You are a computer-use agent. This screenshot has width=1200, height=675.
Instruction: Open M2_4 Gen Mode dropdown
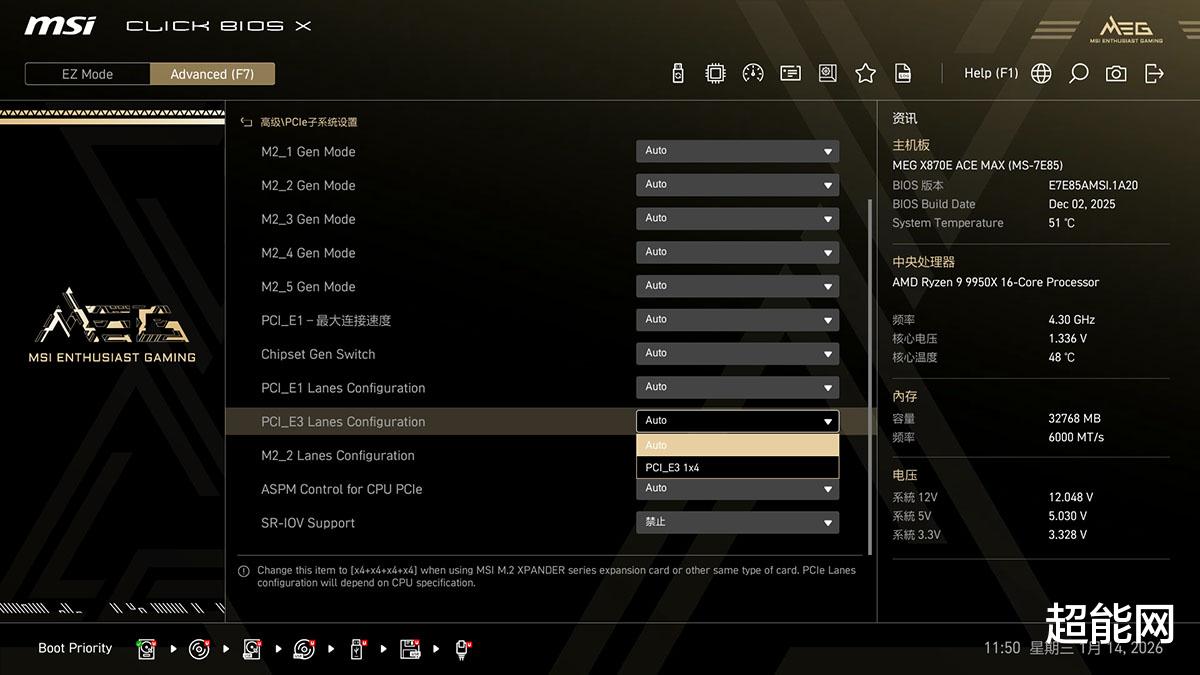[737, 252]
